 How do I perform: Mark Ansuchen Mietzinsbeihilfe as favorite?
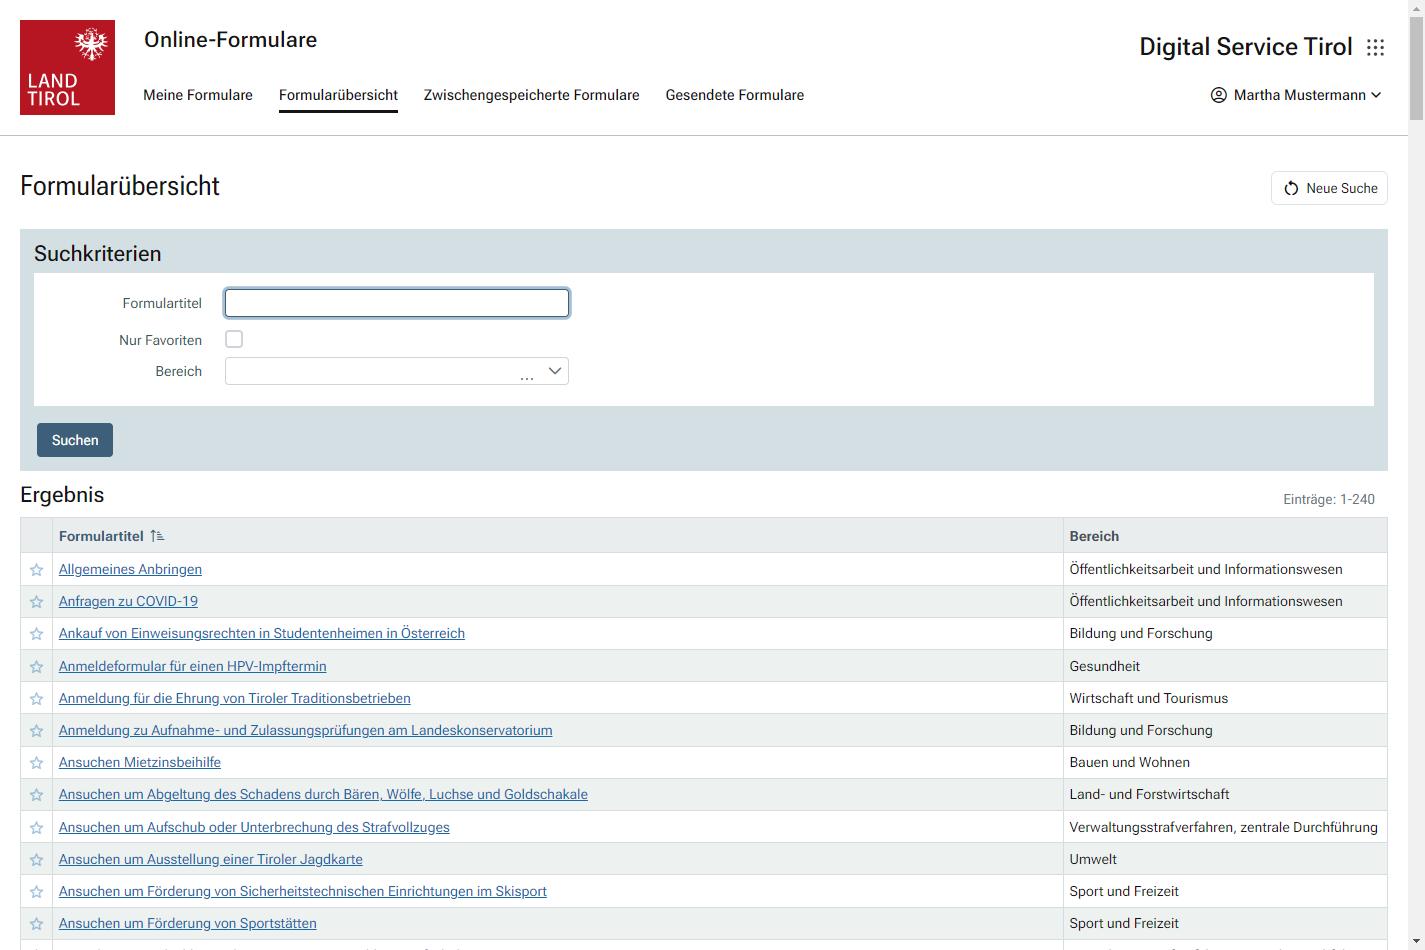point(37,763)
